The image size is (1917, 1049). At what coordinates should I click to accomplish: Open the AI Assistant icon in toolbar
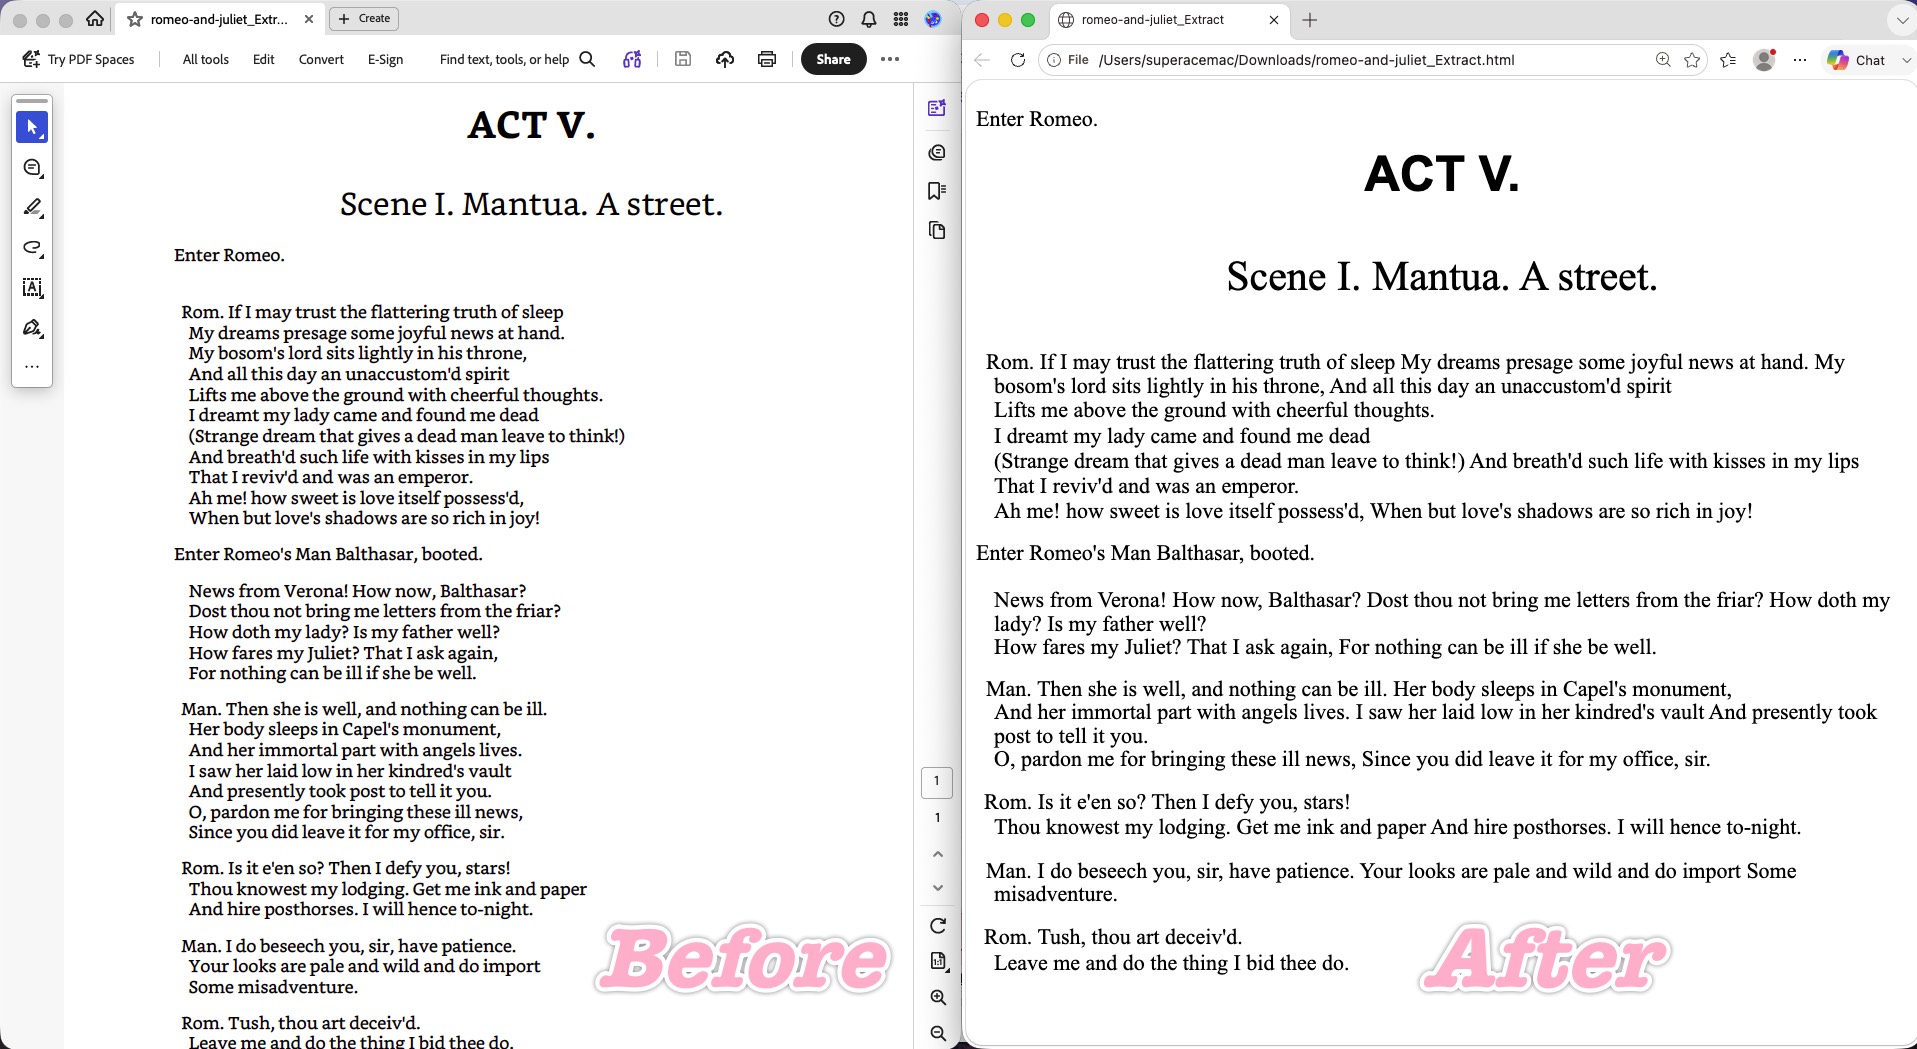click(632, 59)
